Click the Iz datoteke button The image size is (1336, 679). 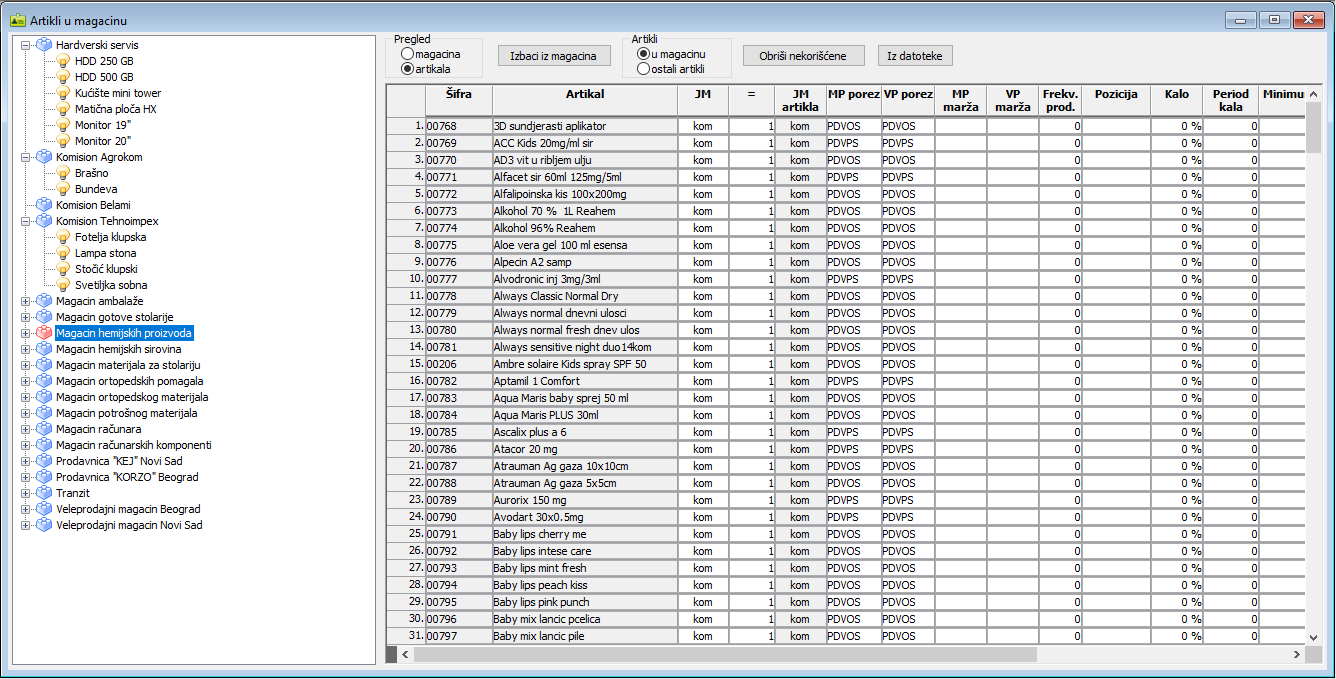tap(916, 56)
